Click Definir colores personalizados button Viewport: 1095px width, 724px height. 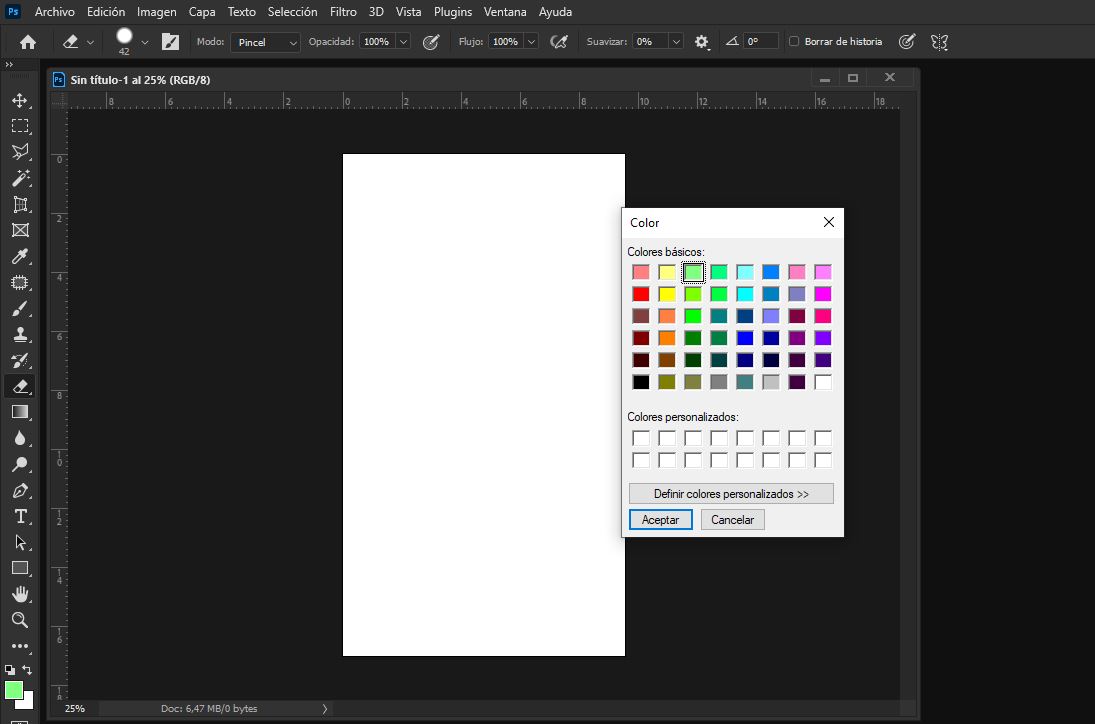[x=731, y=493]
